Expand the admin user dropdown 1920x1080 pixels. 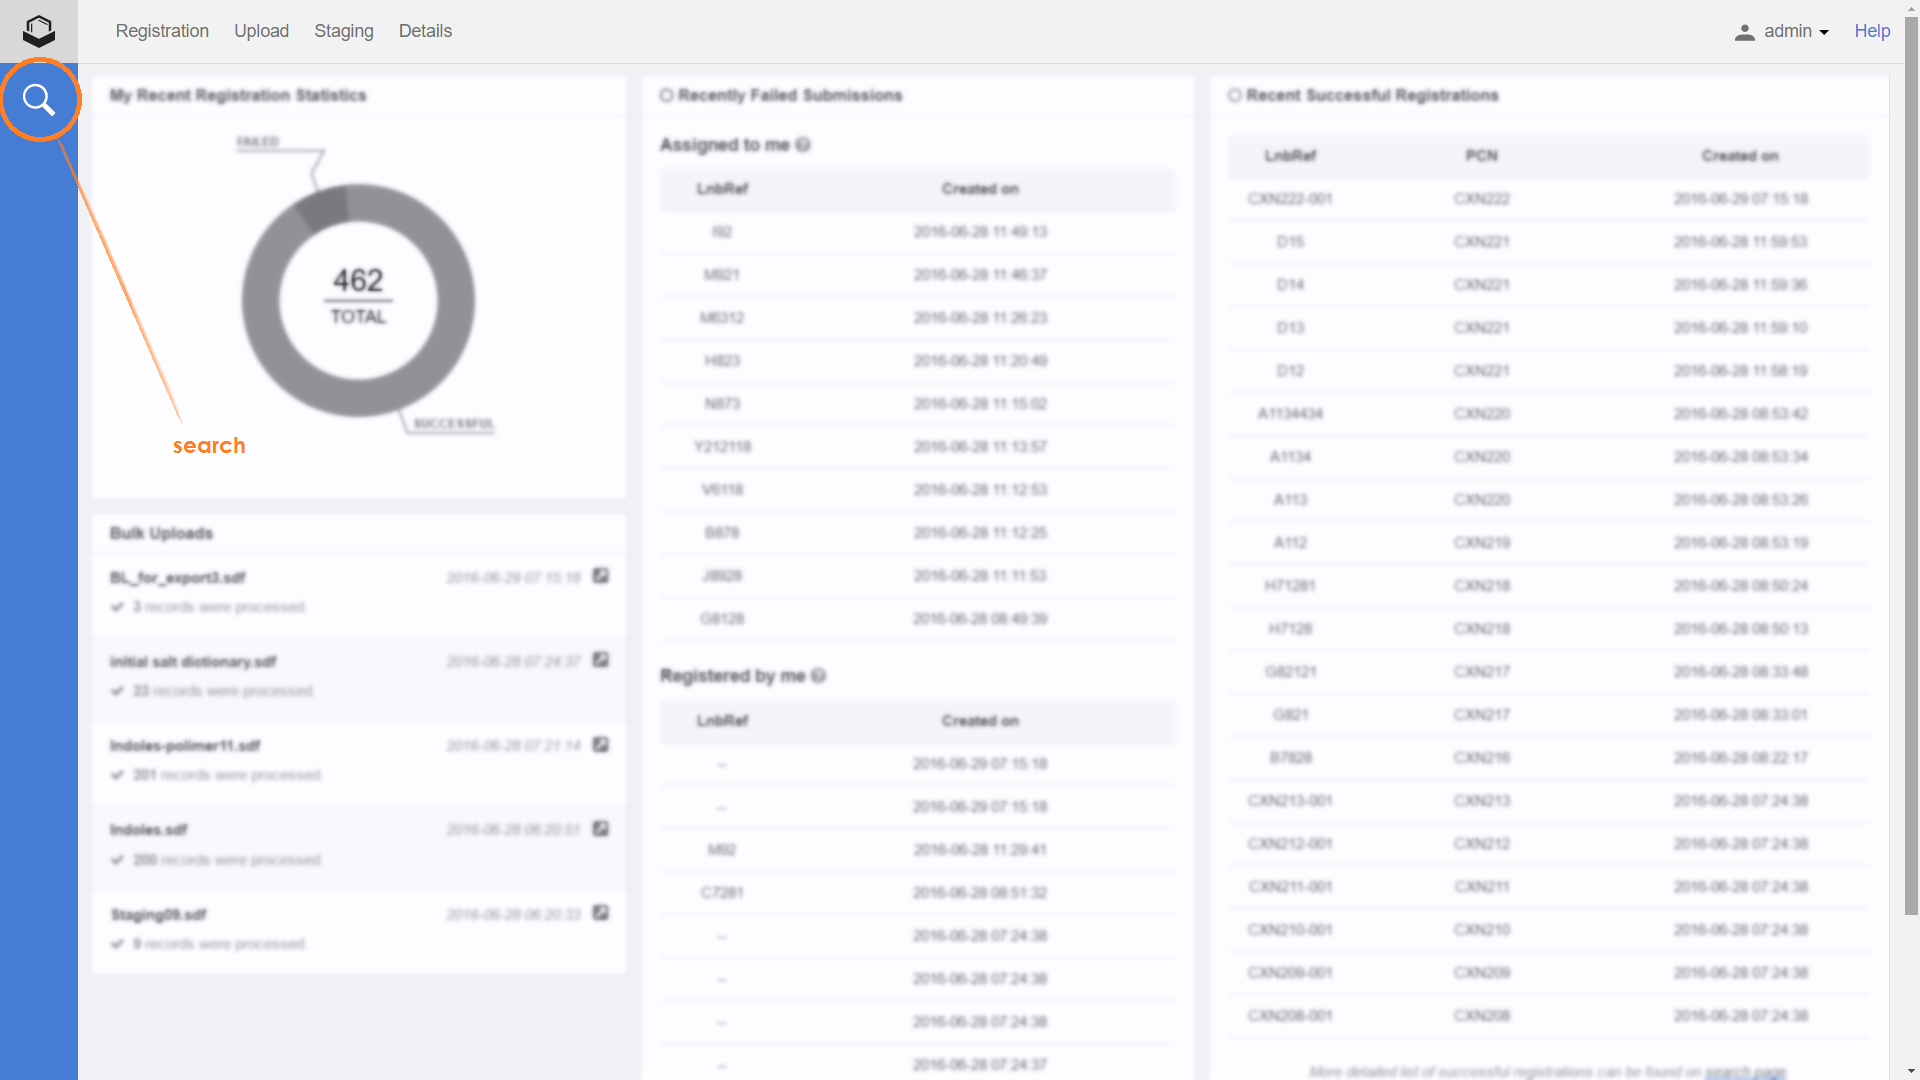pos(1797,31)
